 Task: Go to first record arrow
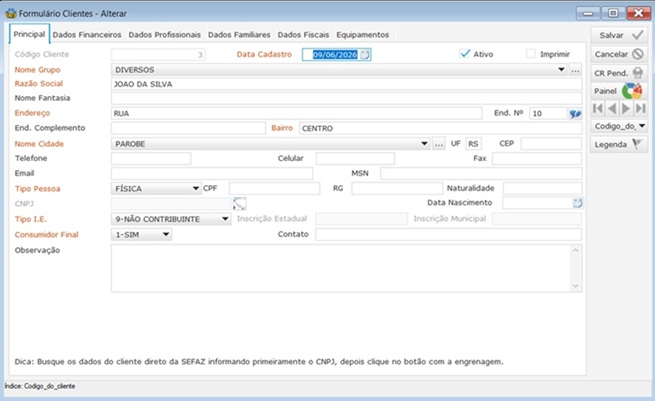598,109
